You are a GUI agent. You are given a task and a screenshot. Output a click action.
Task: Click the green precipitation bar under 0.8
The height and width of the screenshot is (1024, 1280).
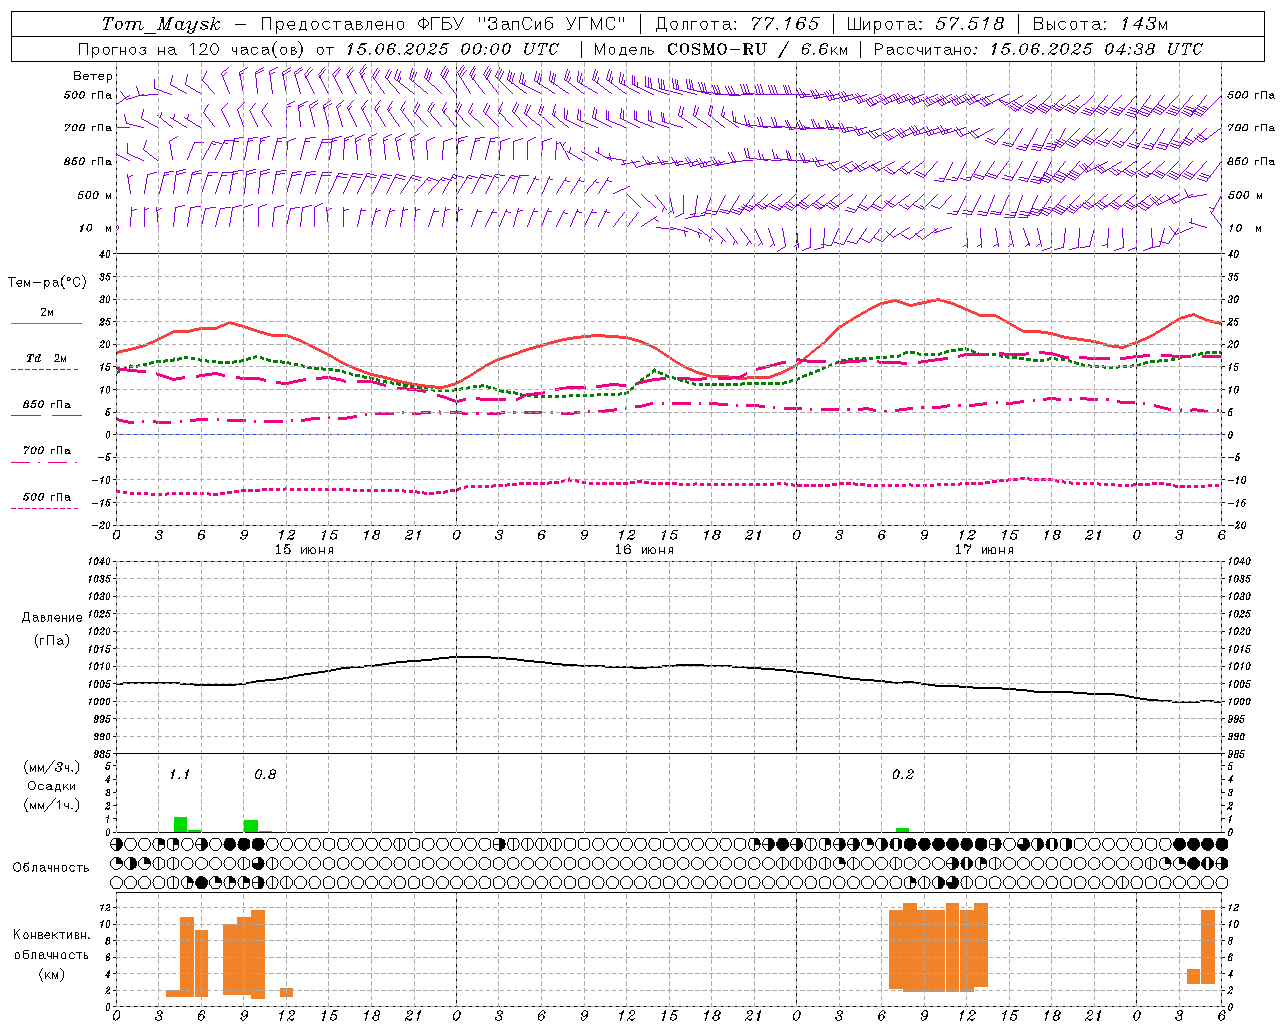click(251, 826)
